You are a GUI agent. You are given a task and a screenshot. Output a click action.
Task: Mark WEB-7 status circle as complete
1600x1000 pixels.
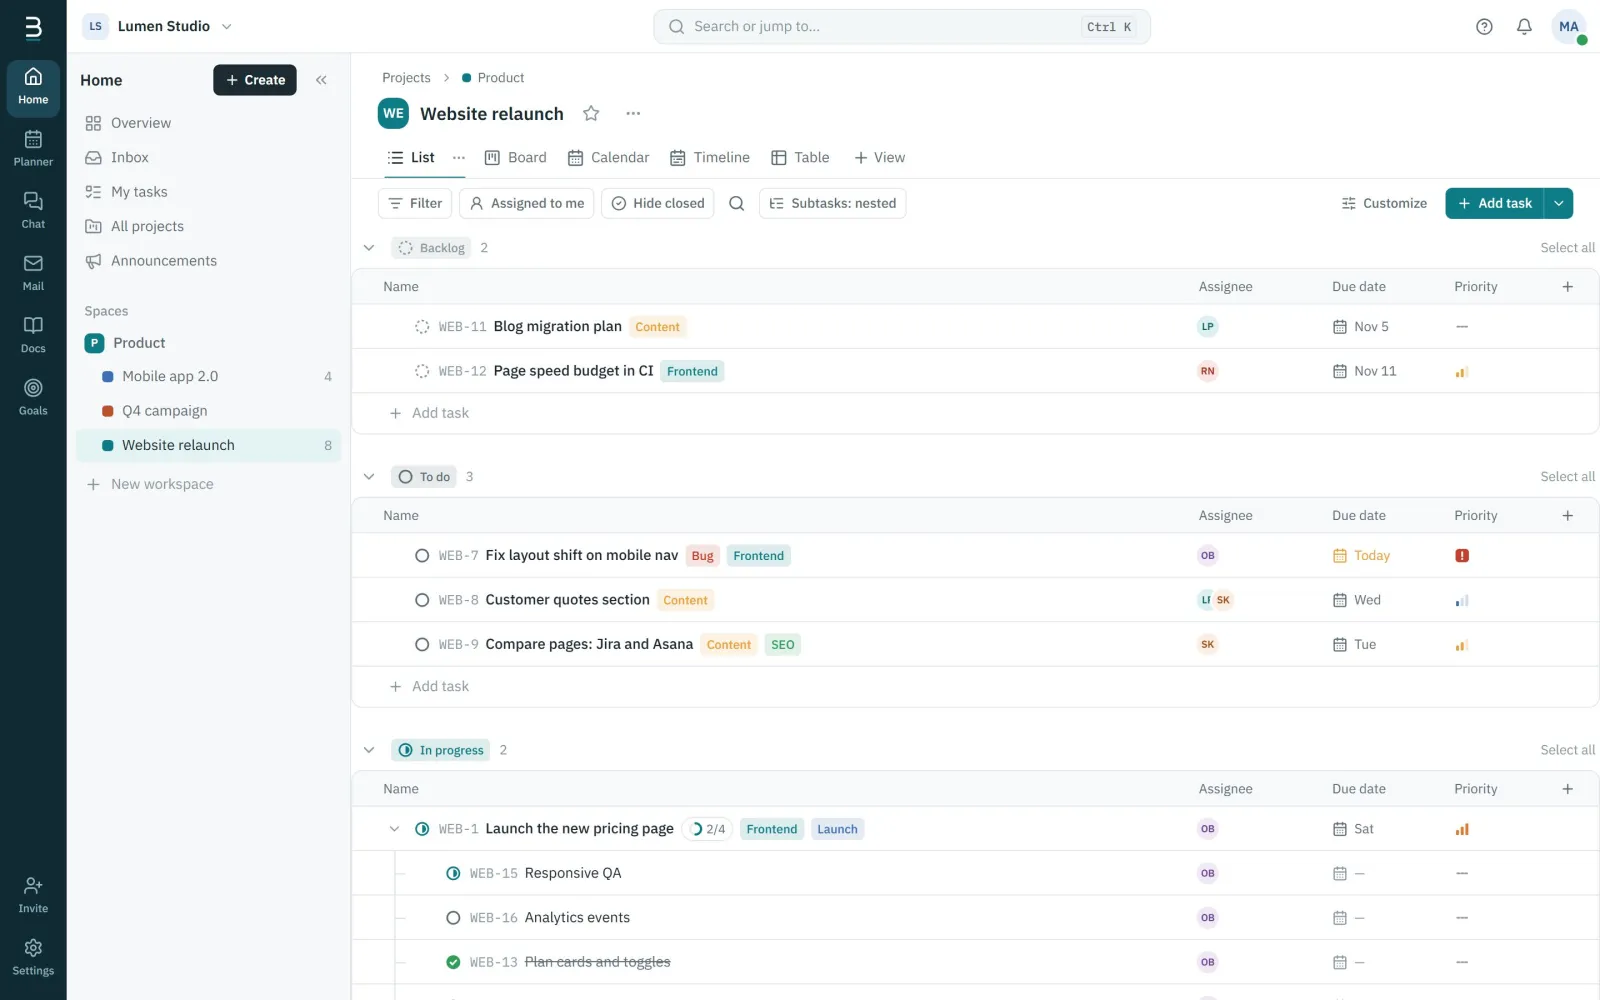point(422,556)
